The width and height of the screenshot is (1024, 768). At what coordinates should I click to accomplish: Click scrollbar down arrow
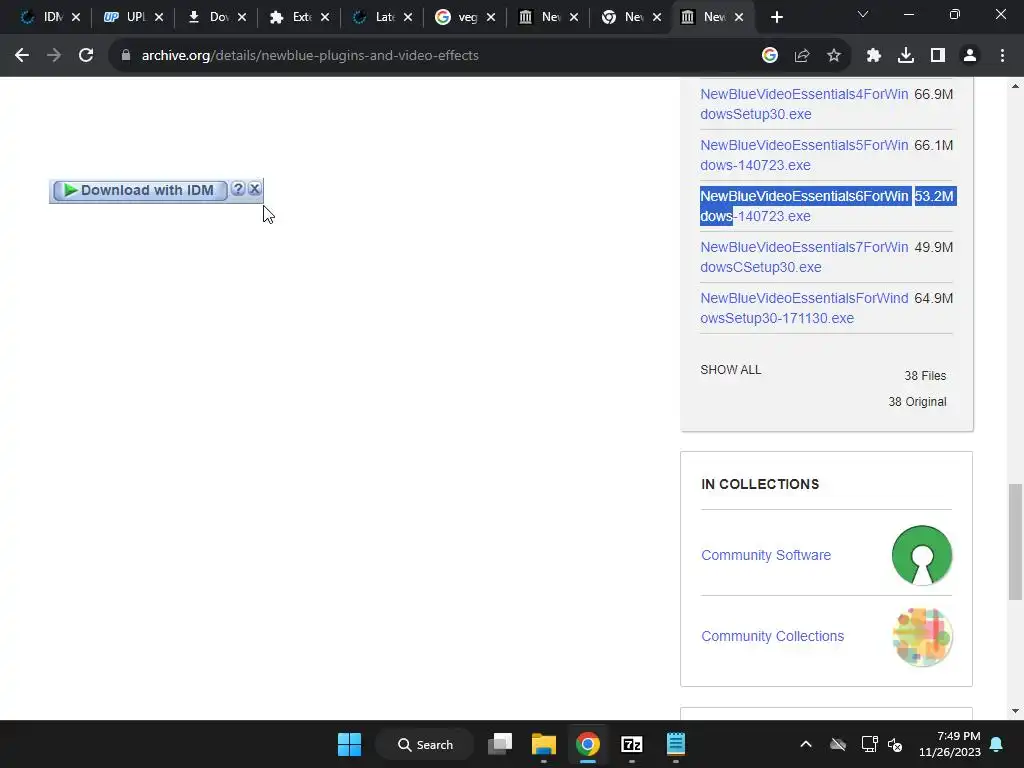tap(1015, 711)
